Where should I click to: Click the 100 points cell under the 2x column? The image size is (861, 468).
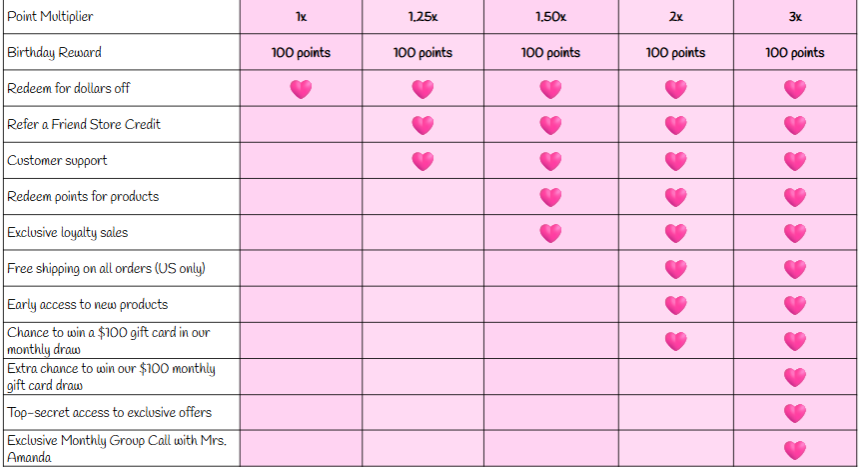pos(676,52)
